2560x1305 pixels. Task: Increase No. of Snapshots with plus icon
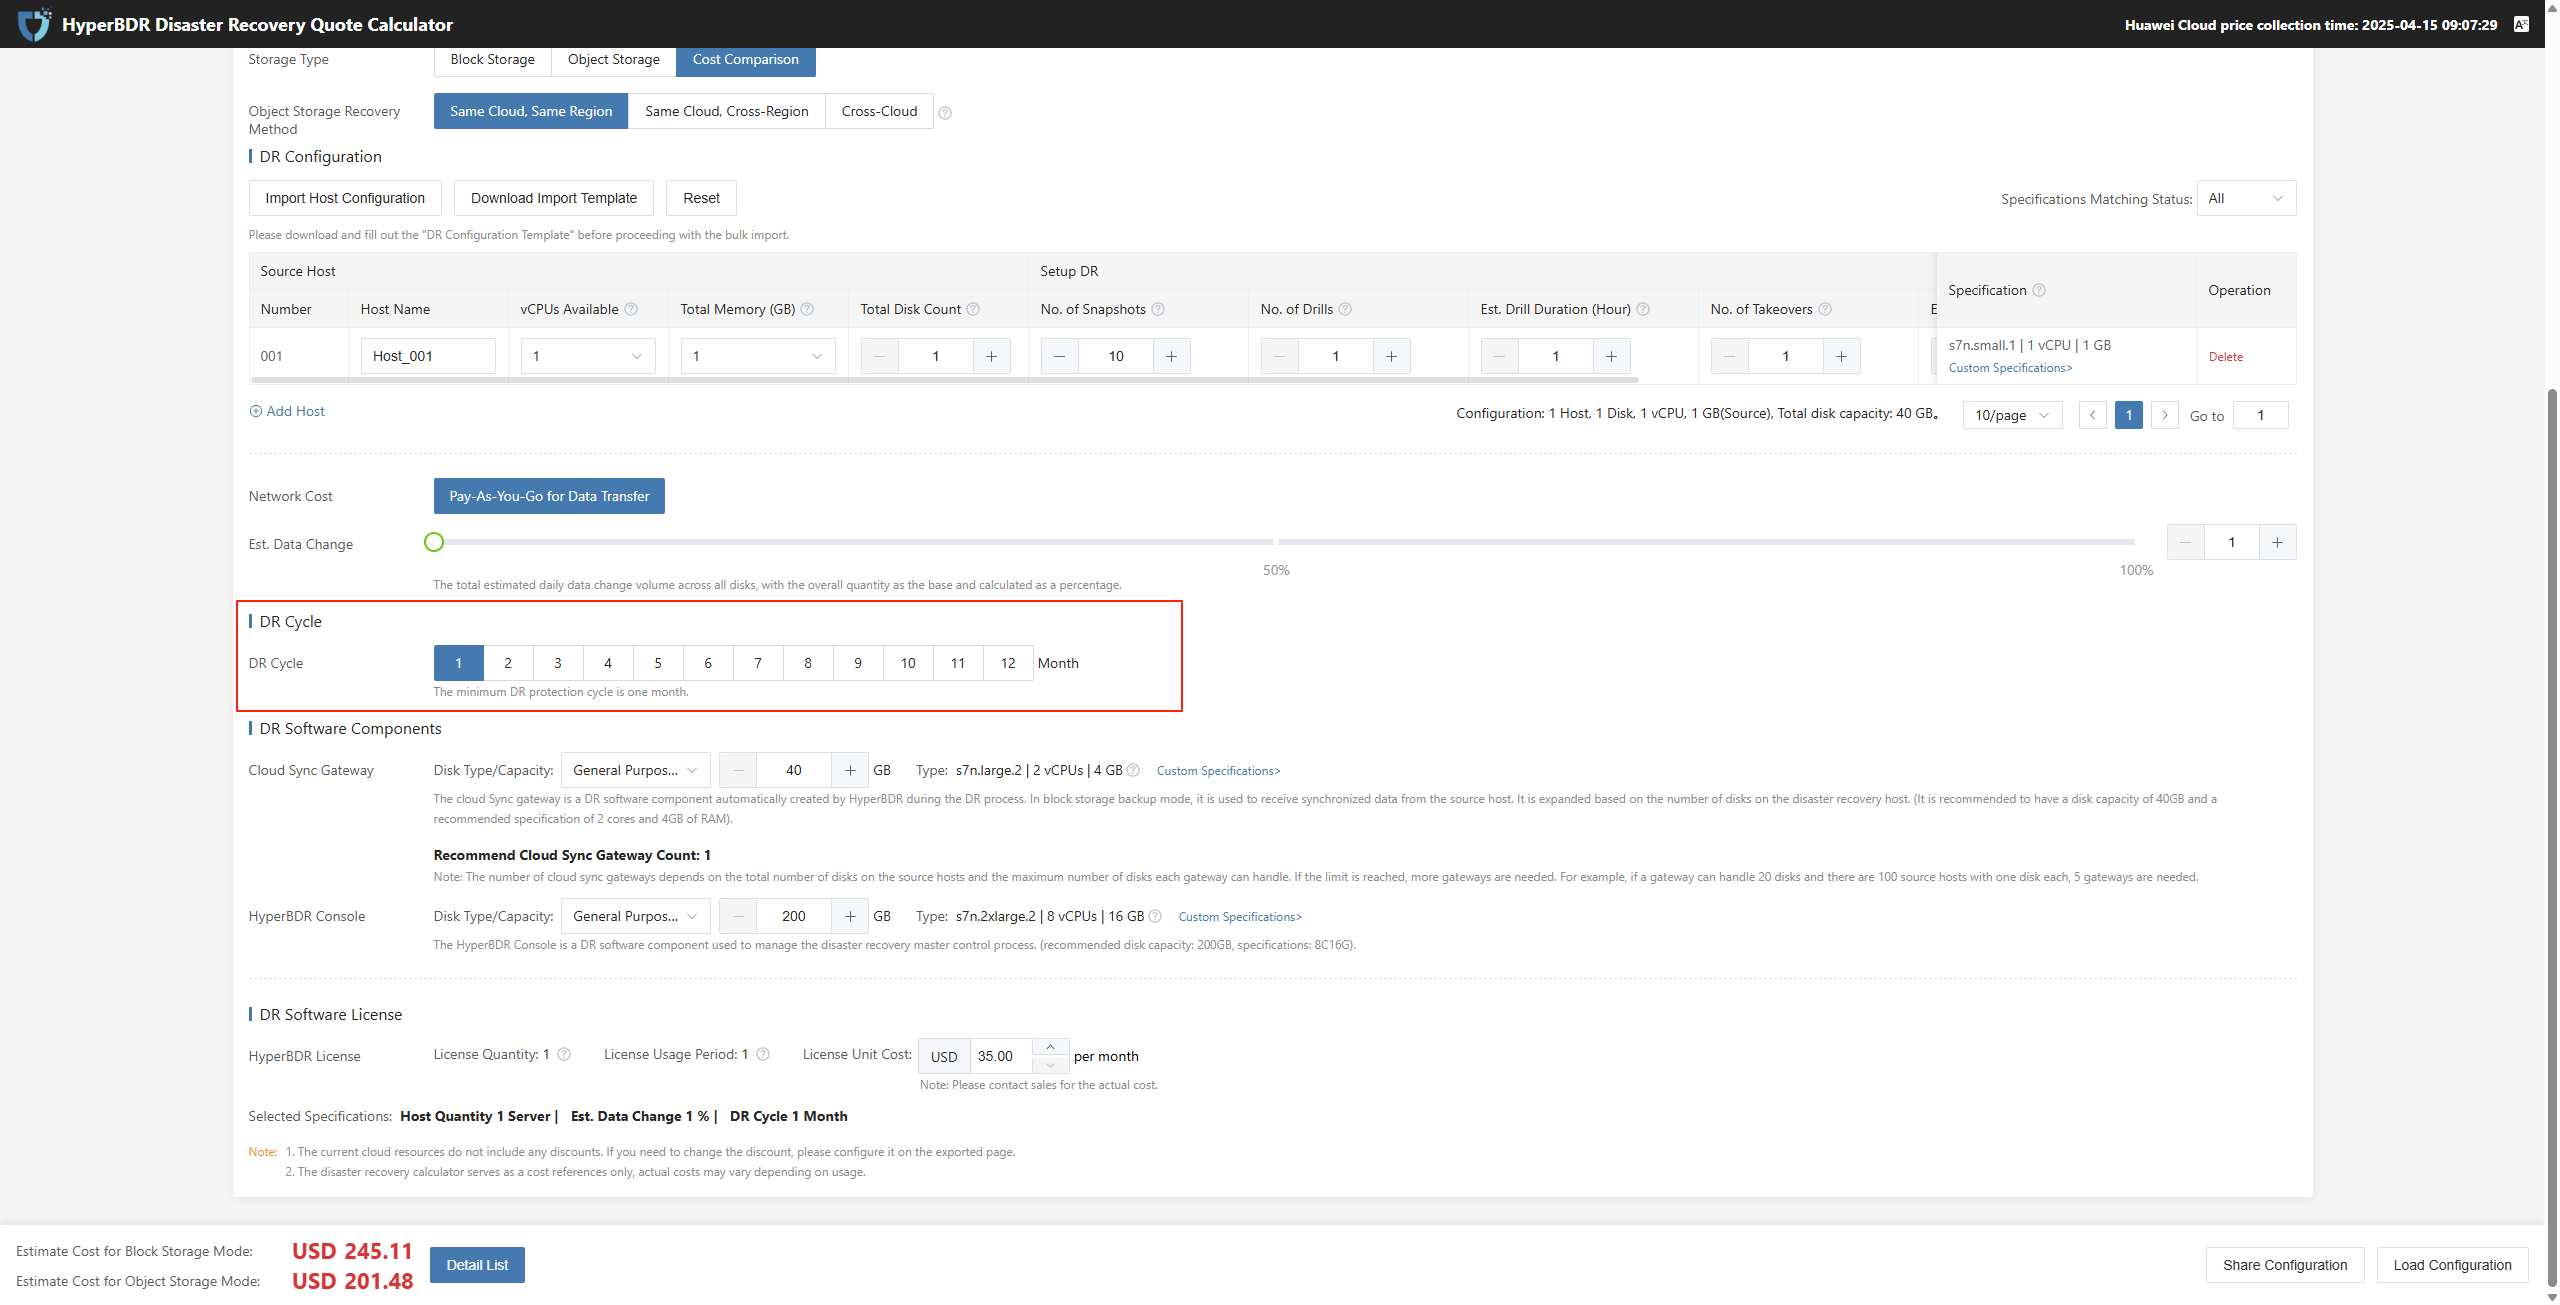pos(1171,357)
